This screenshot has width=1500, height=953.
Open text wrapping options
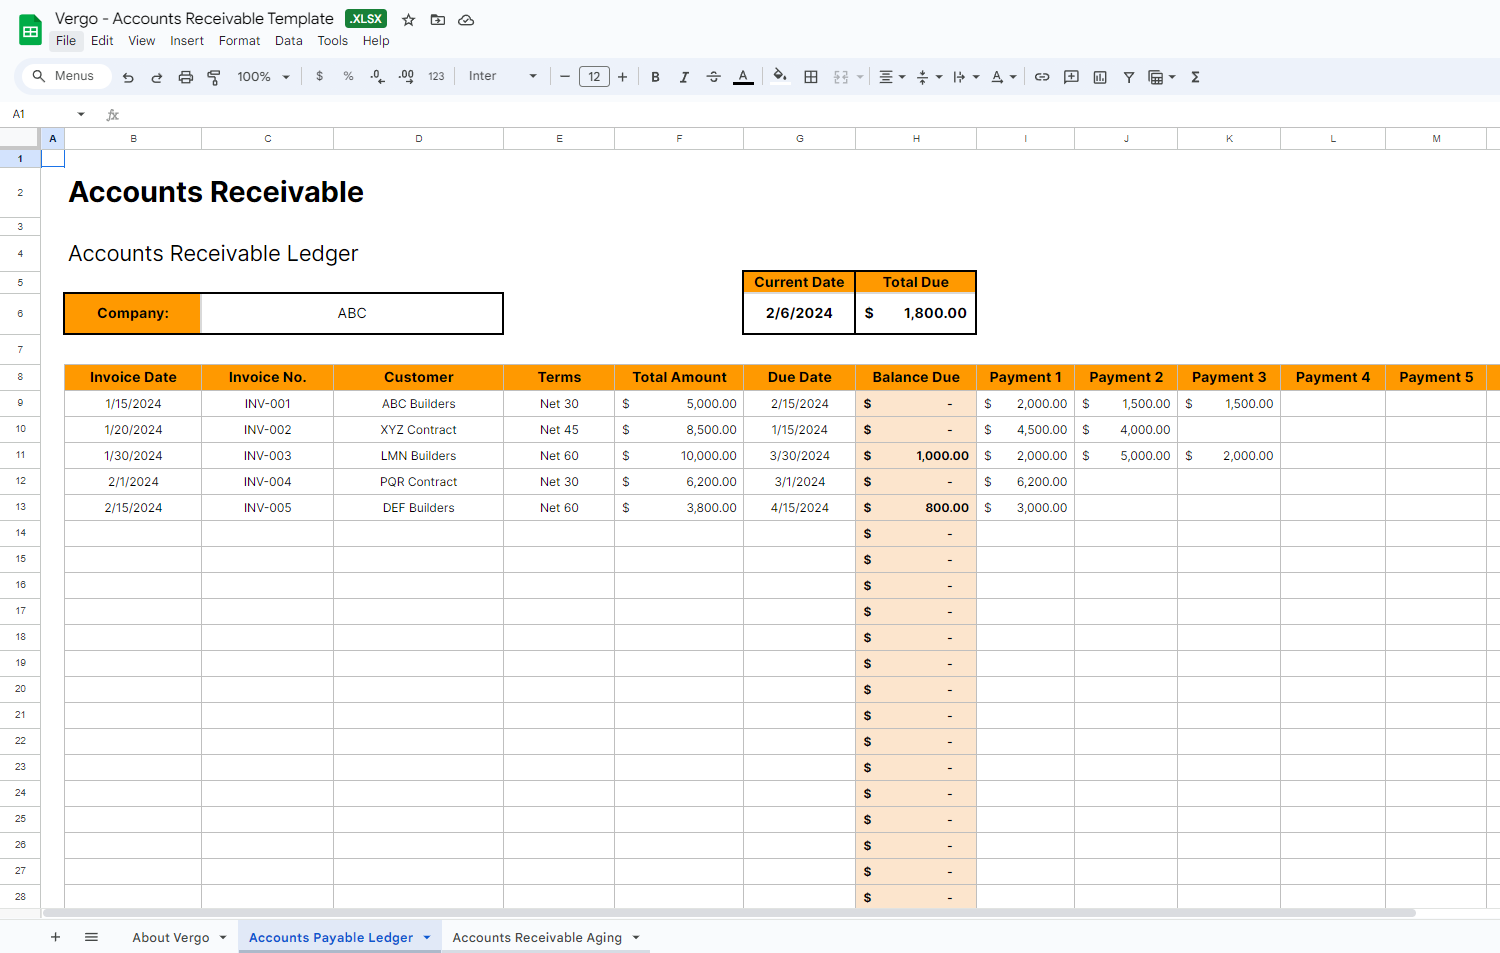point(966,77)
